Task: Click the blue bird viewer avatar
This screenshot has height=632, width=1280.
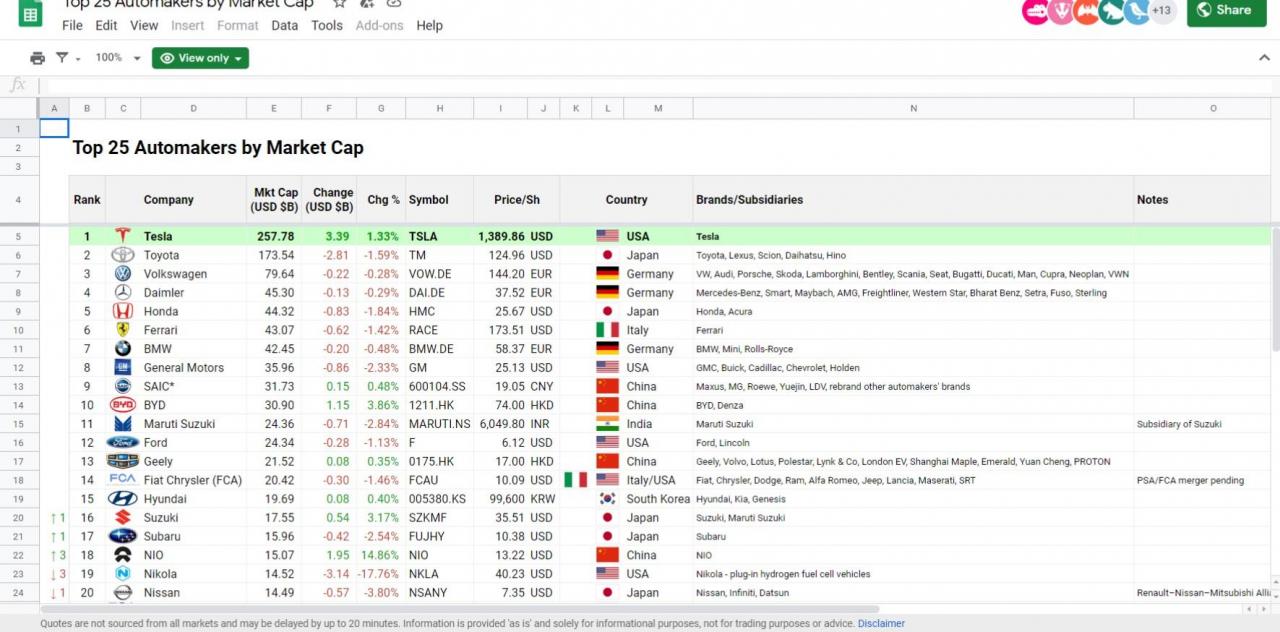Action: (1137, 11)
